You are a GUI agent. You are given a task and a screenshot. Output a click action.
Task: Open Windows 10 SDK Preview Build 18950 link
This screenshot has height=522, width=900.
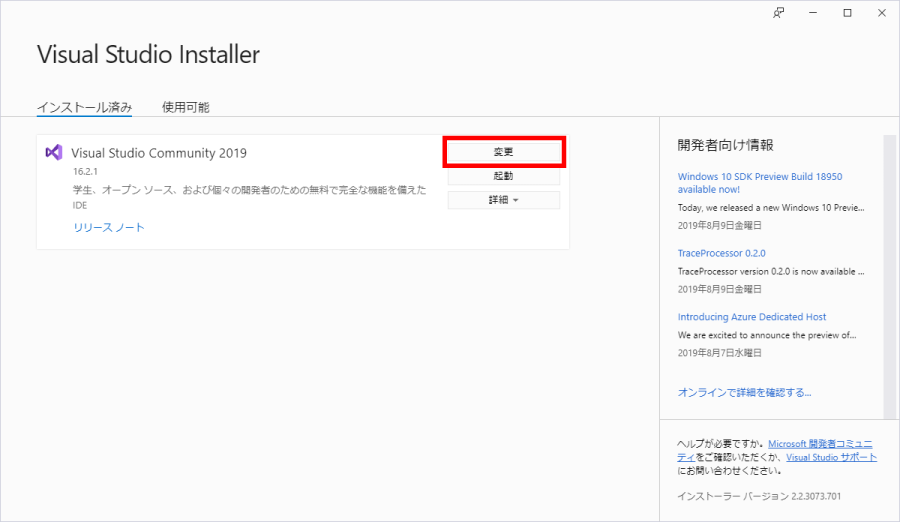point(760,183)
